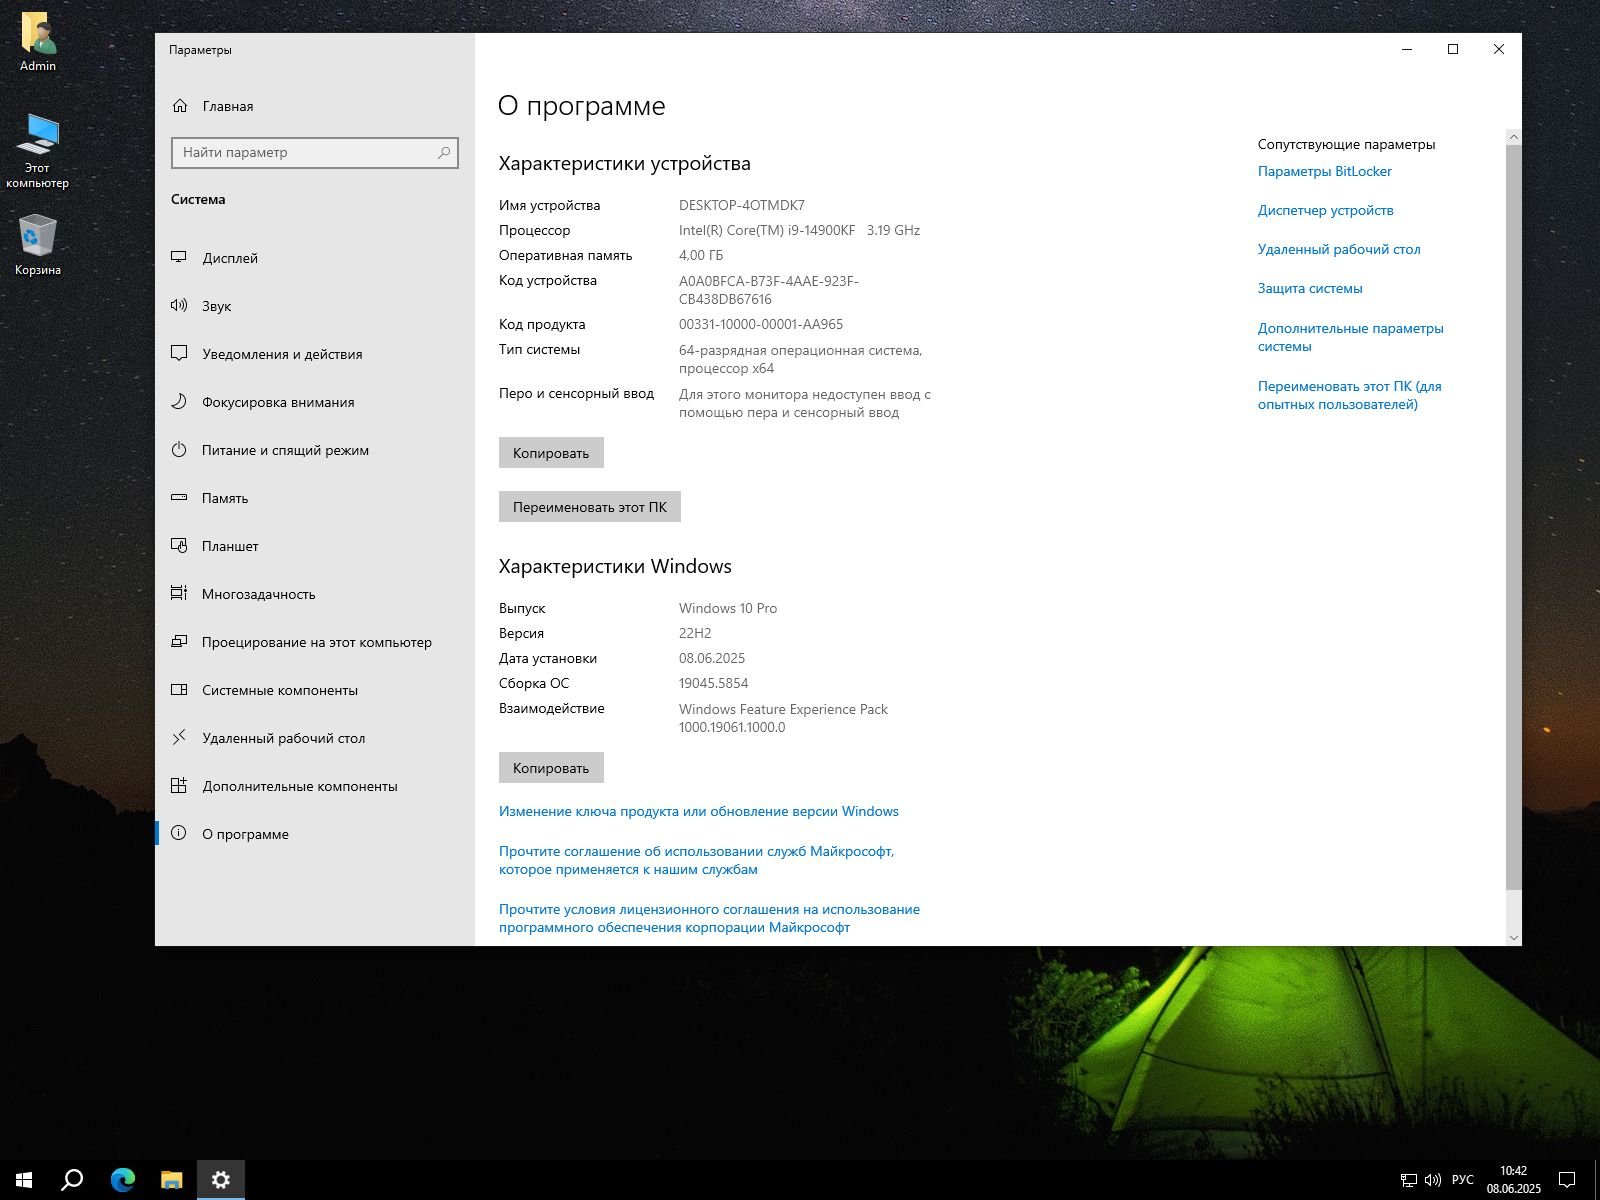Open Защита системы link
Viewport: 1600px width, 1200px height.
point(1310,288)
